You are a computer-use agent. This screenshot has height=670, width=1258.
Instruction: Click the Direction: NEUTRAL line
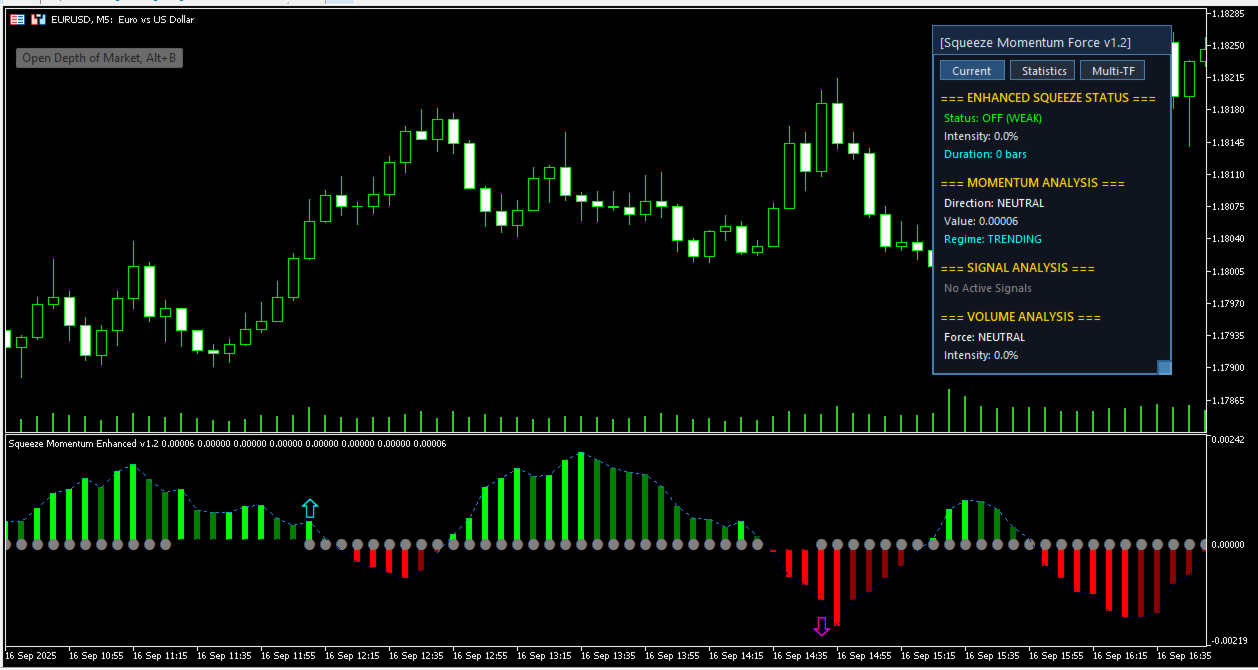pyautogui.click(x=994, y=203)
